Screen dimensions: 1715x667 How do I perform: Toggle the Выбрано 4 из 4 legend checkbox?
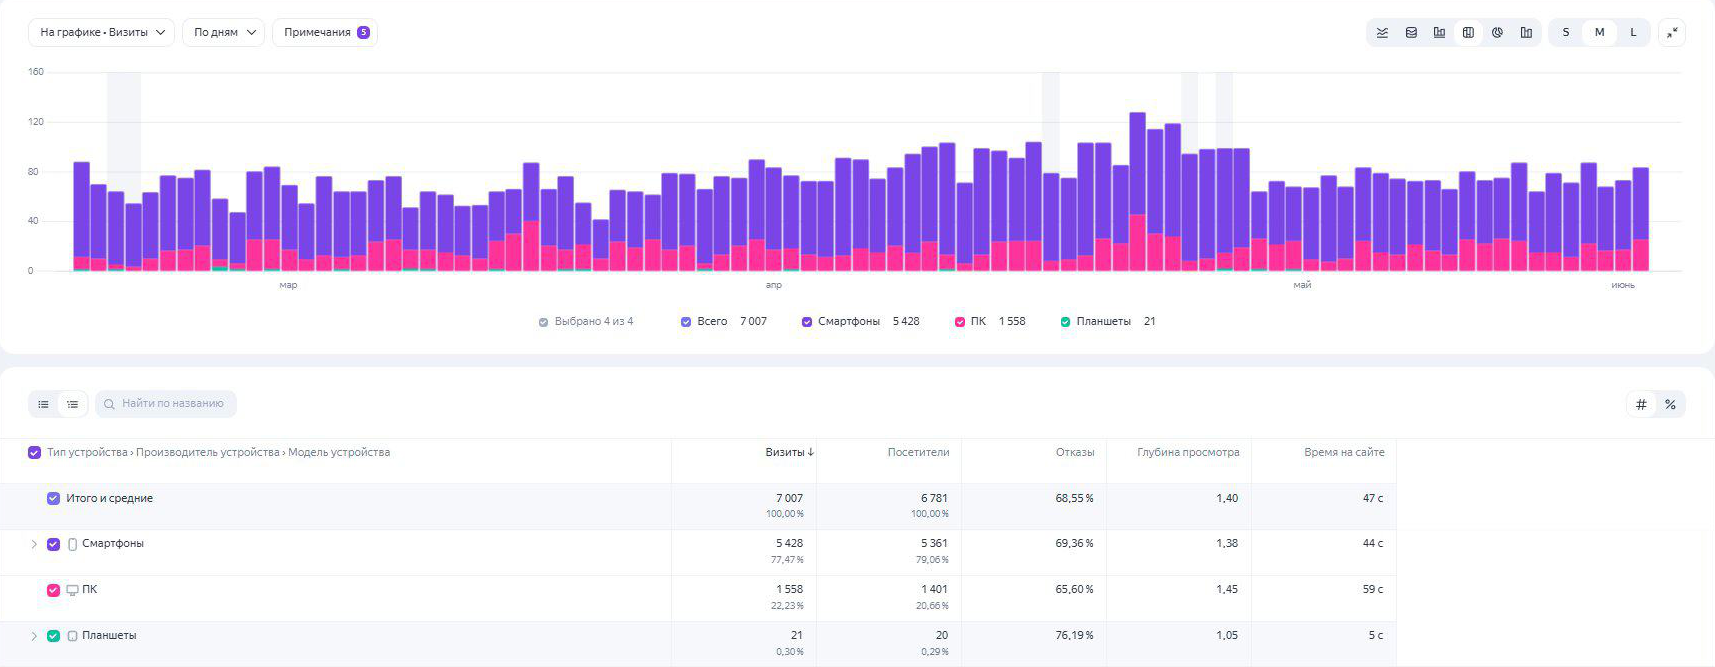click(543, 322)
